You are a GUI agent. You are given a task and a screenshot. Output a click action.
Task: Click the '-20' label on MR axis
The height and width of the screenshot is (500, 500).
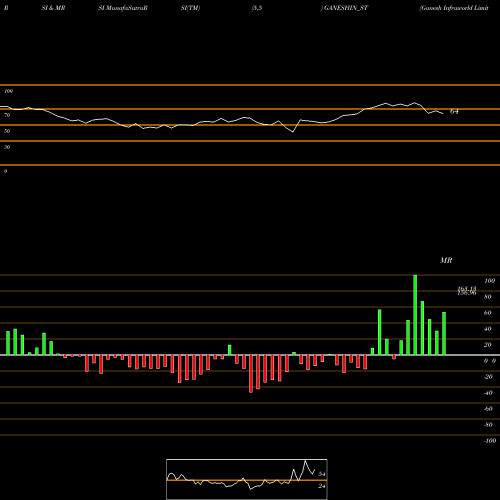[488, 377]
